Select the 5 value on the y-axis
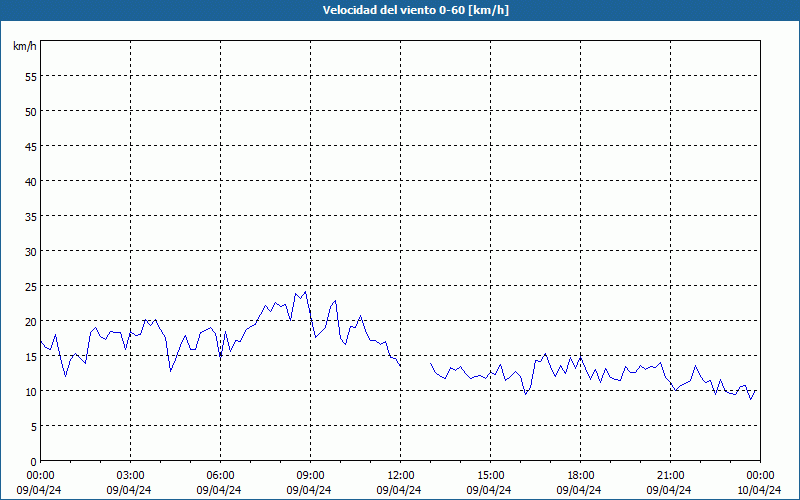The height and width of the screenshot is (500, 800). (x=34, y=427)
